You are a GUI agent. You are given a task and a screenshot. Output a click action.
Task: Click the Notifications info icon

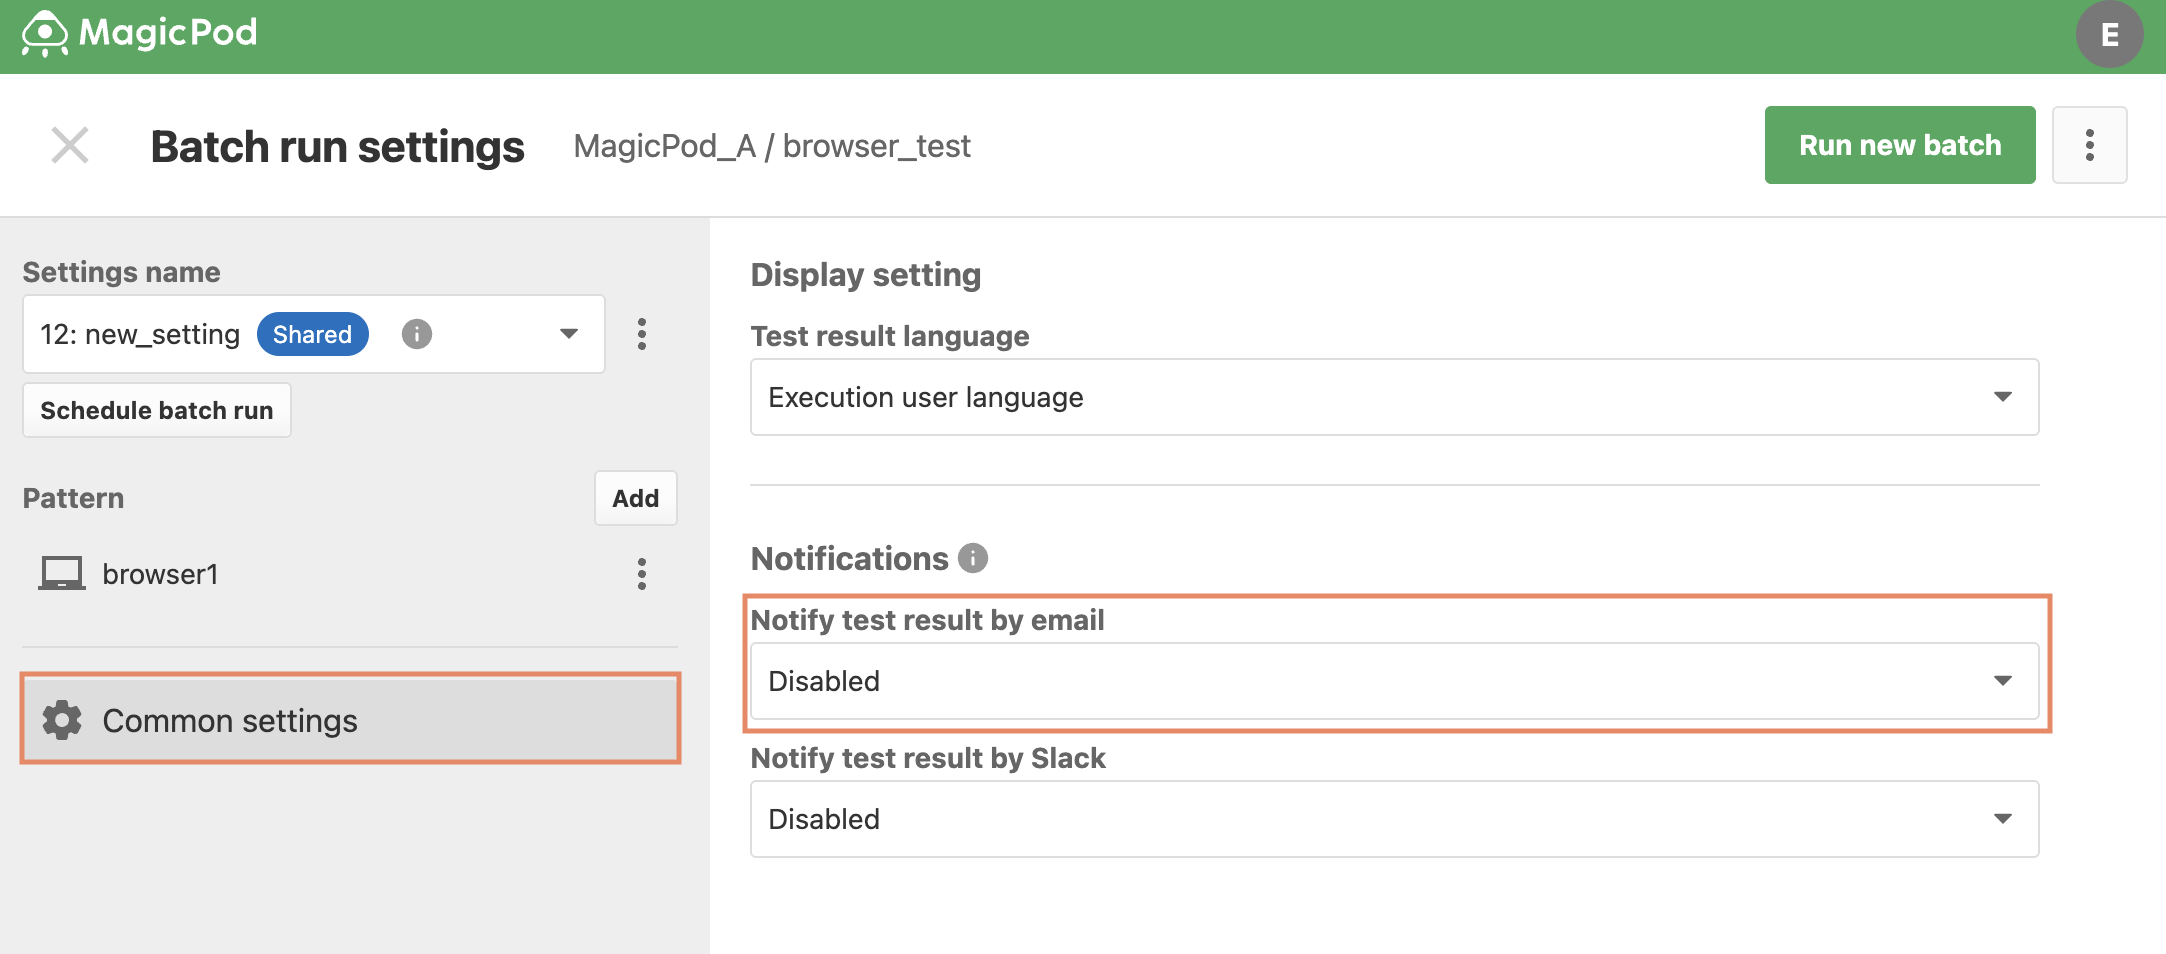pyautogui.click(x=973, y=558)
